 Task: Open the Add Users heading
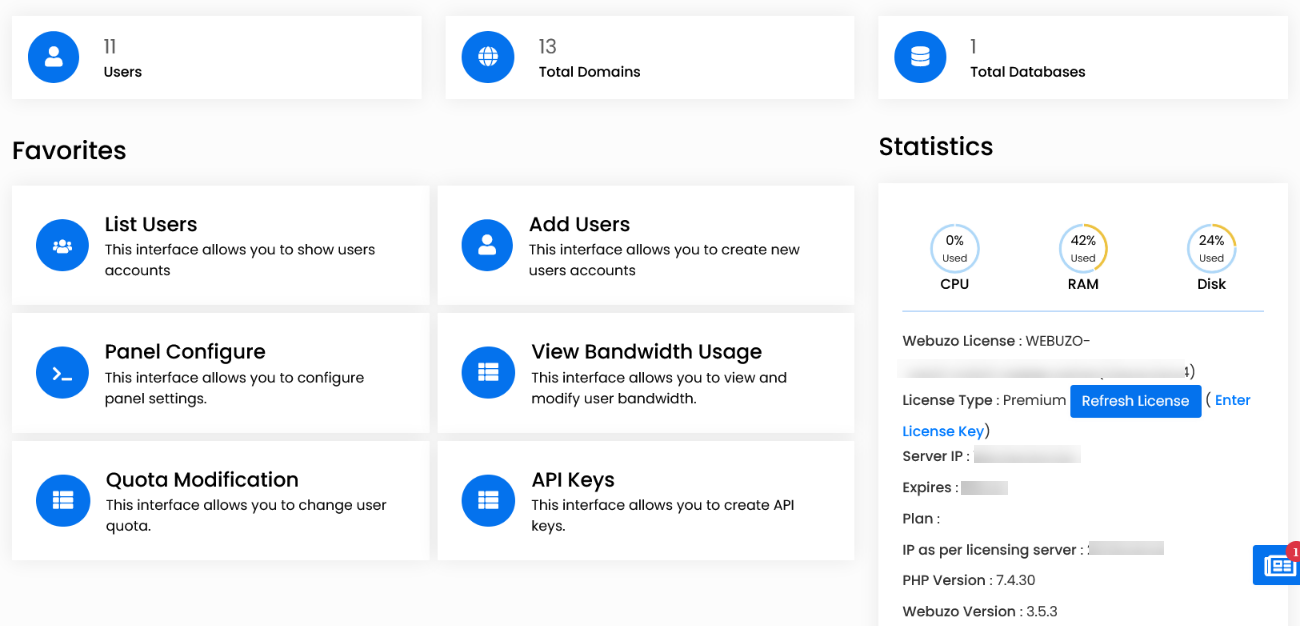pos(579,224)
